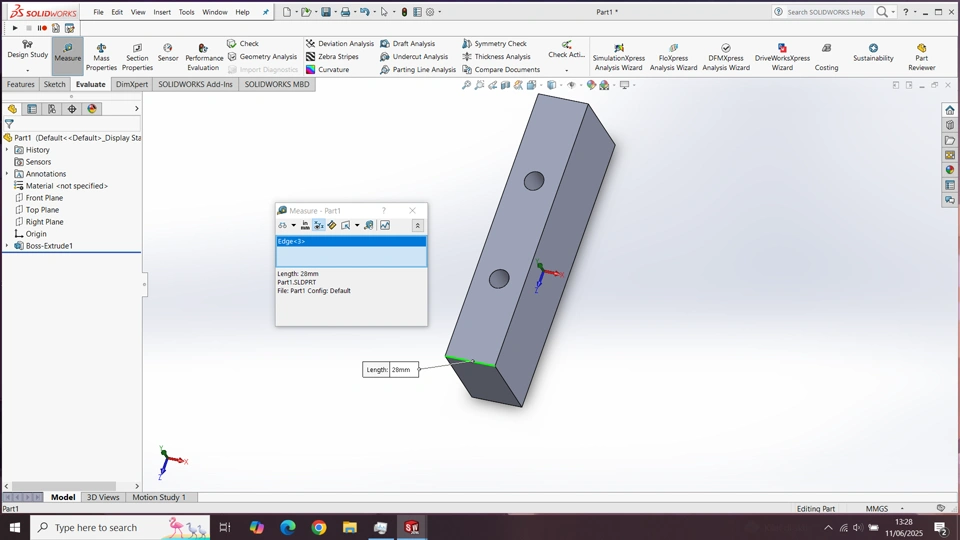Toggle the Measure tool button
Screen dimensions: 960x540
click(67, 55)
